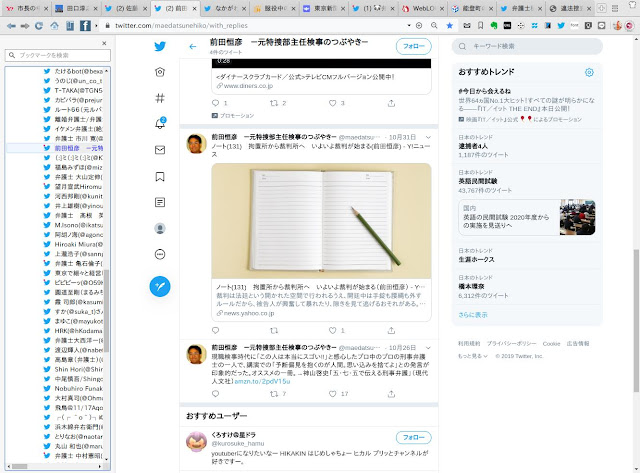Click the bookmark star in address bar
640x473 pixels.
tap(449, 26)
